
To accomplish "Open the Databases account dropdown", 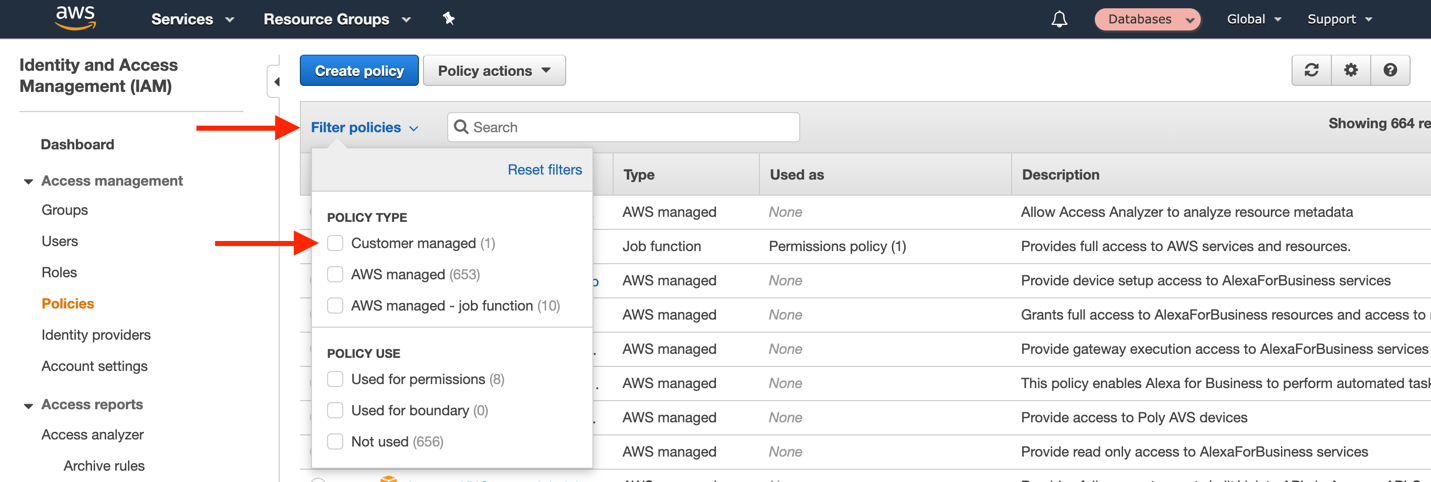I will coord(1148,19).
